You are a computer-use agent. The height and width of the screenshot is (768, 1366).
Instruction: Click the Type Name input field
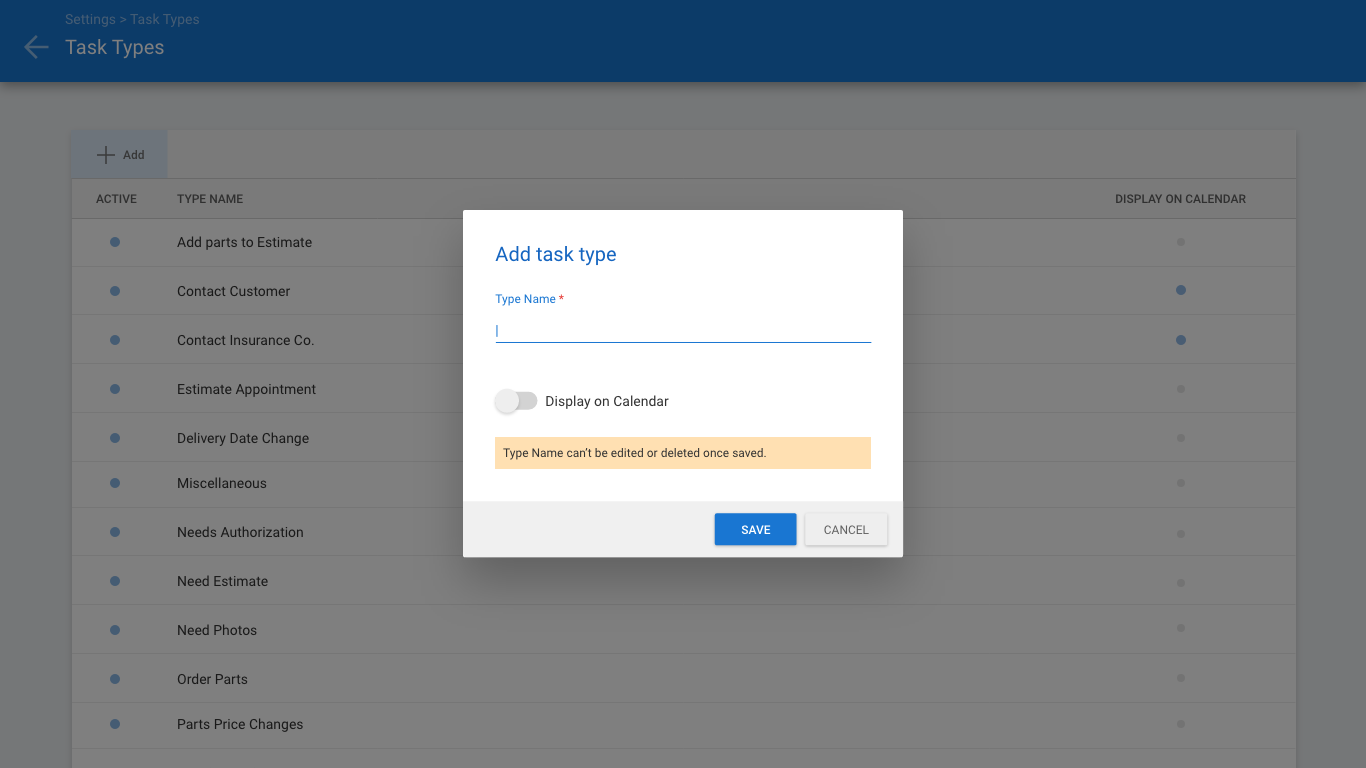[682, 330]
